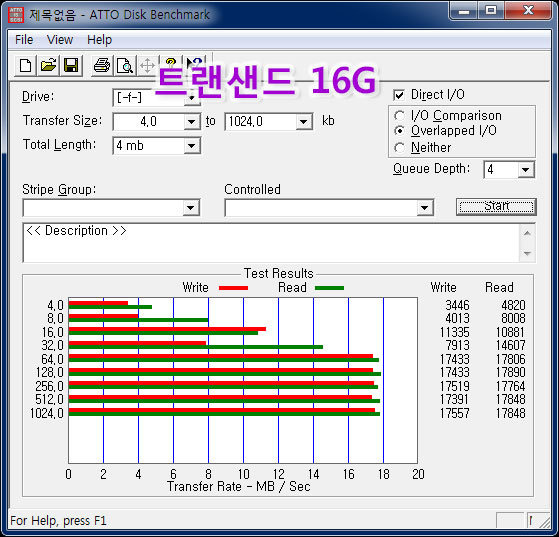The height and width of the screenshot is (537, 559).
Task: Expand the Controlled dropdown
Action: pos(425,208)
